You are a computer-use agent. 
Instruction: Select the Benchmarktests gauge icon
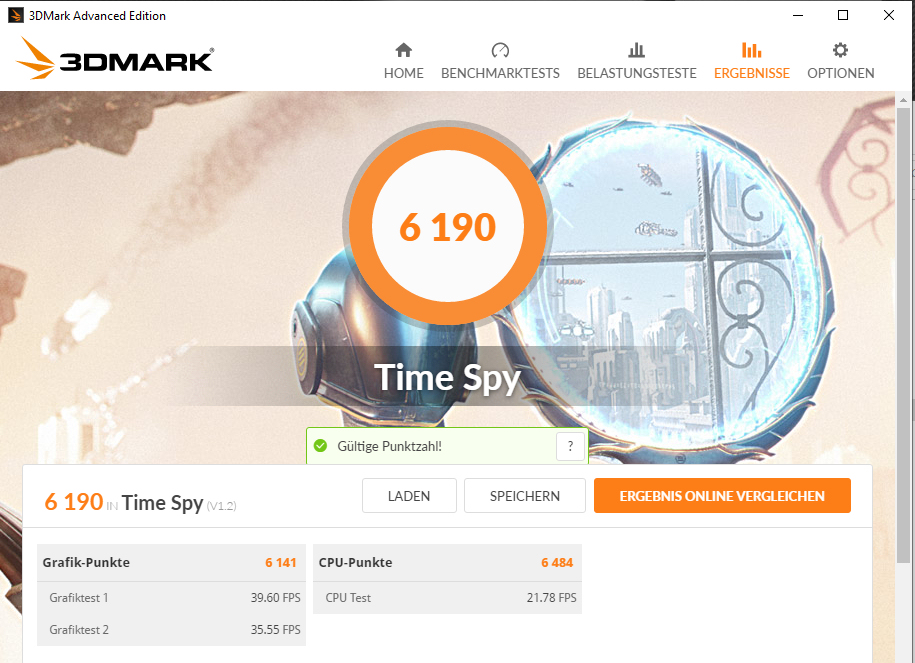point(500,50)
